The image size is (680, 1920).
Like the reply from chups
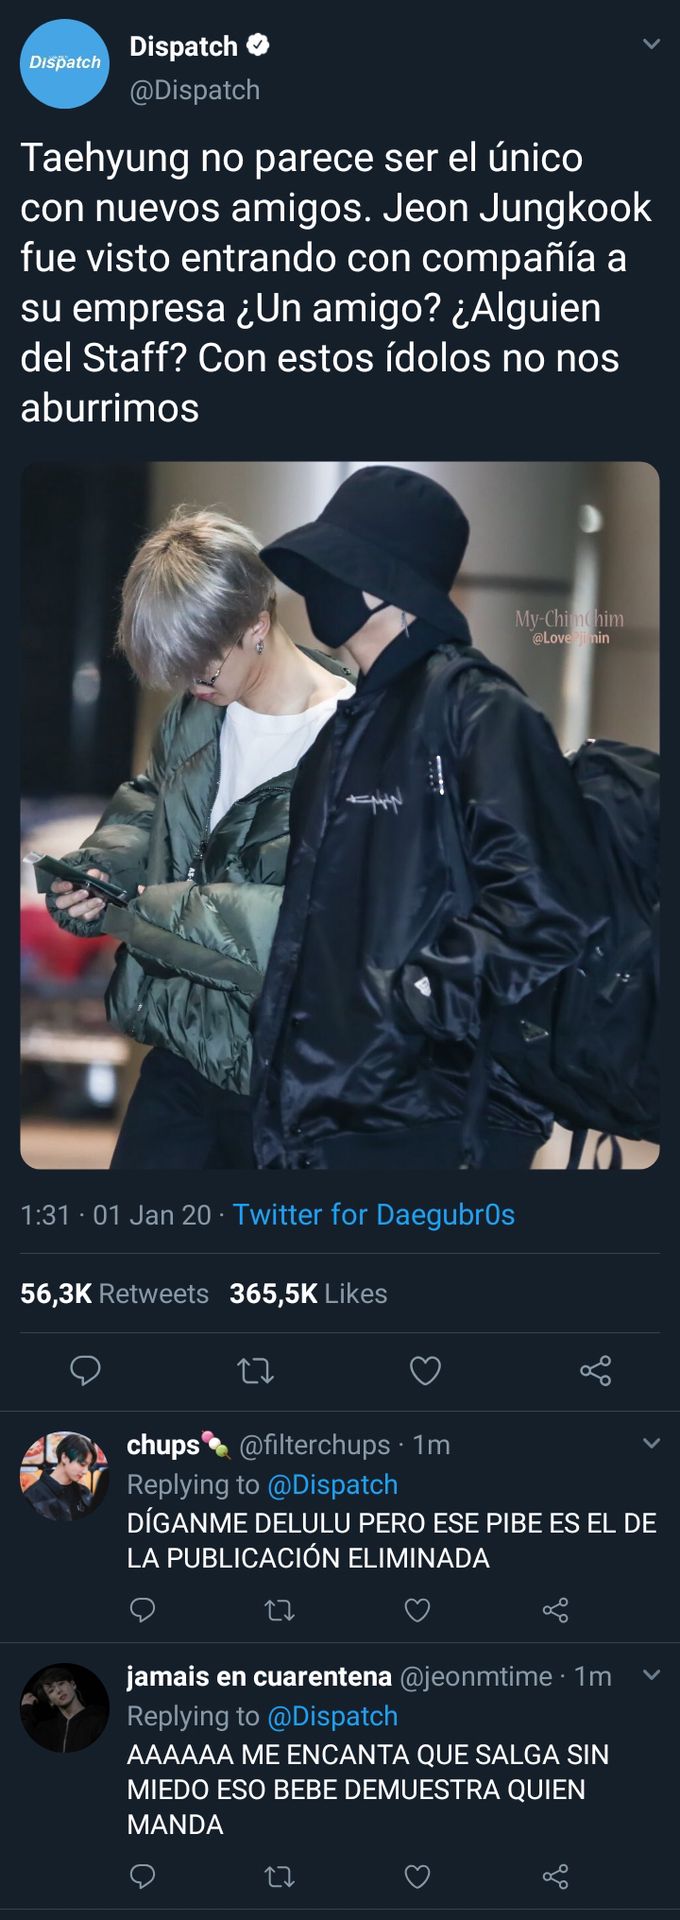tap(417, 1610)
